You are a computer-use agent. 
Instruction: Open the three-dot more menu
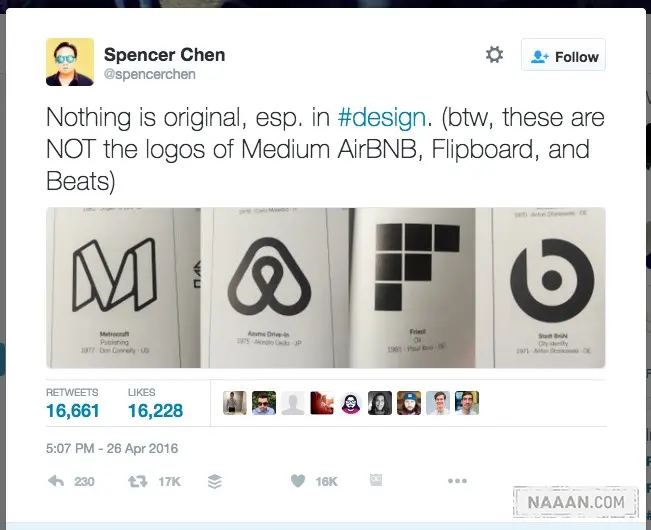pos(457,481)
